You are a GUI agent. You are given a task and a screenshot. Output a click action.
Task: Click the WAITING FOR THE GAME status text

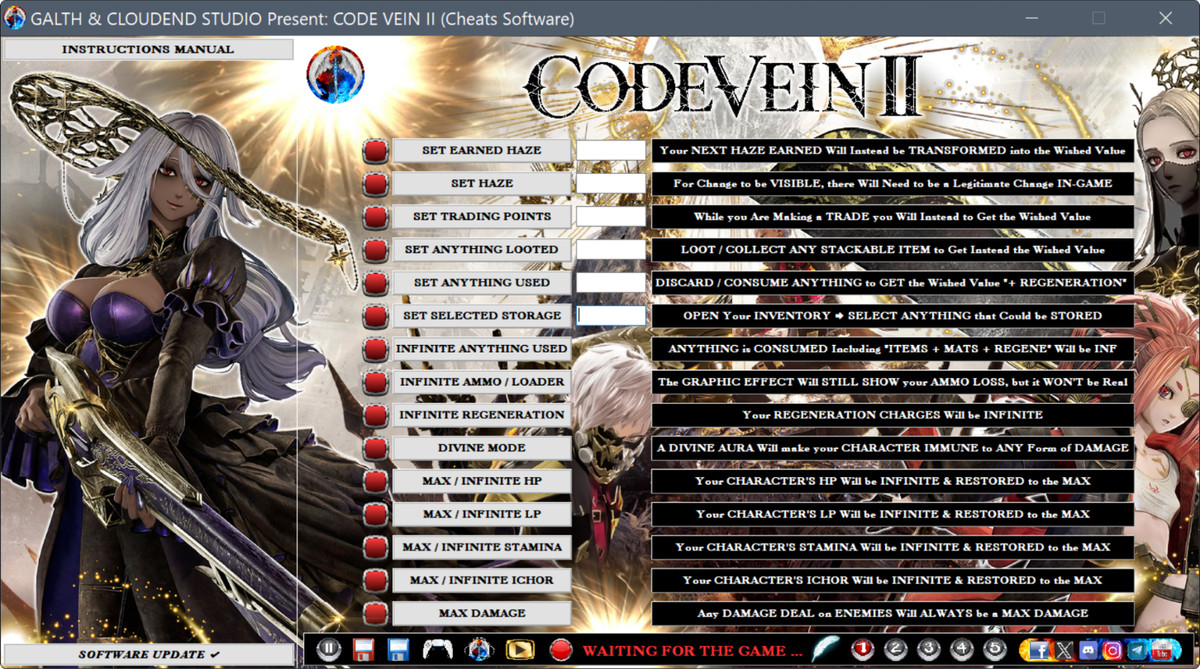pos(692,650)
